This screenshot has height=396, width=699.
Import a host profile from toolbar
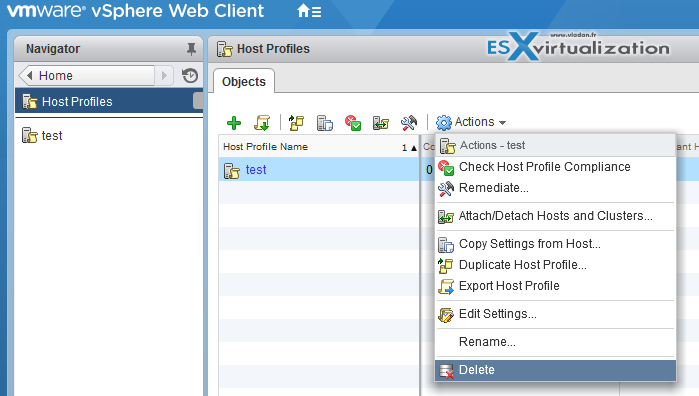coord(262,123)
